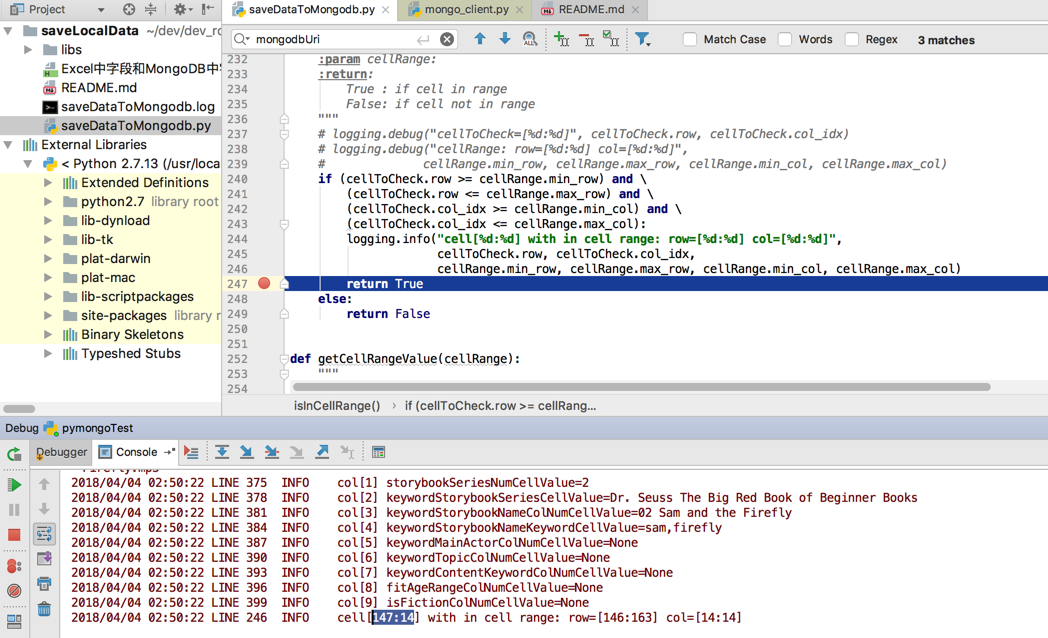Clear the mongodbUri search field
The width and height of the screenshot is (1048, 638).
(447, 39)
